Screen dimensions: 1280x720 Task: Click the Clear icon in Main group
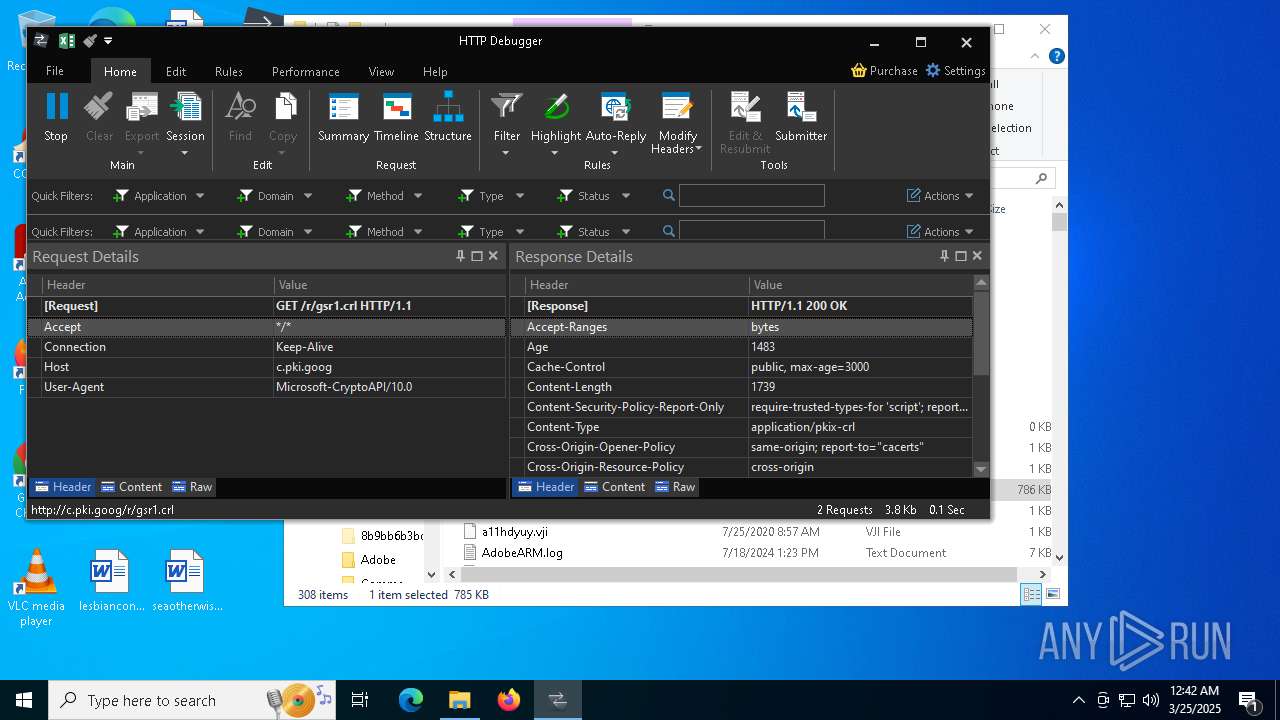point(99,107)
